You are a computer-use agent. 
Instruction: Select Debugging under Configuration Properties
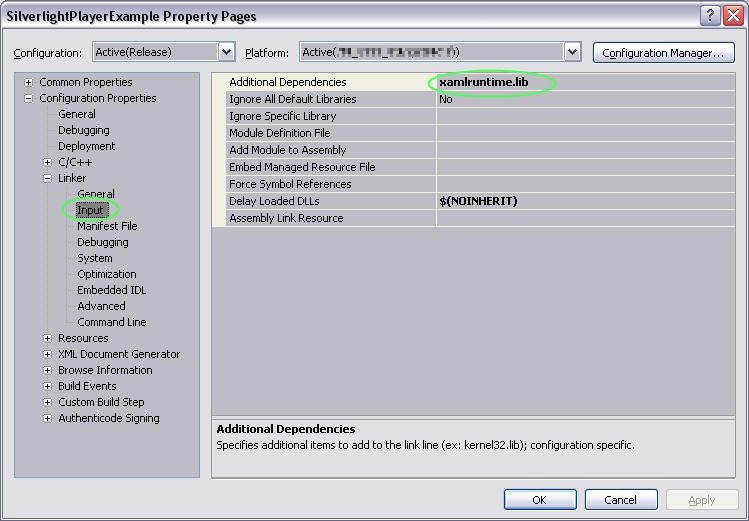tap(84, 130)
